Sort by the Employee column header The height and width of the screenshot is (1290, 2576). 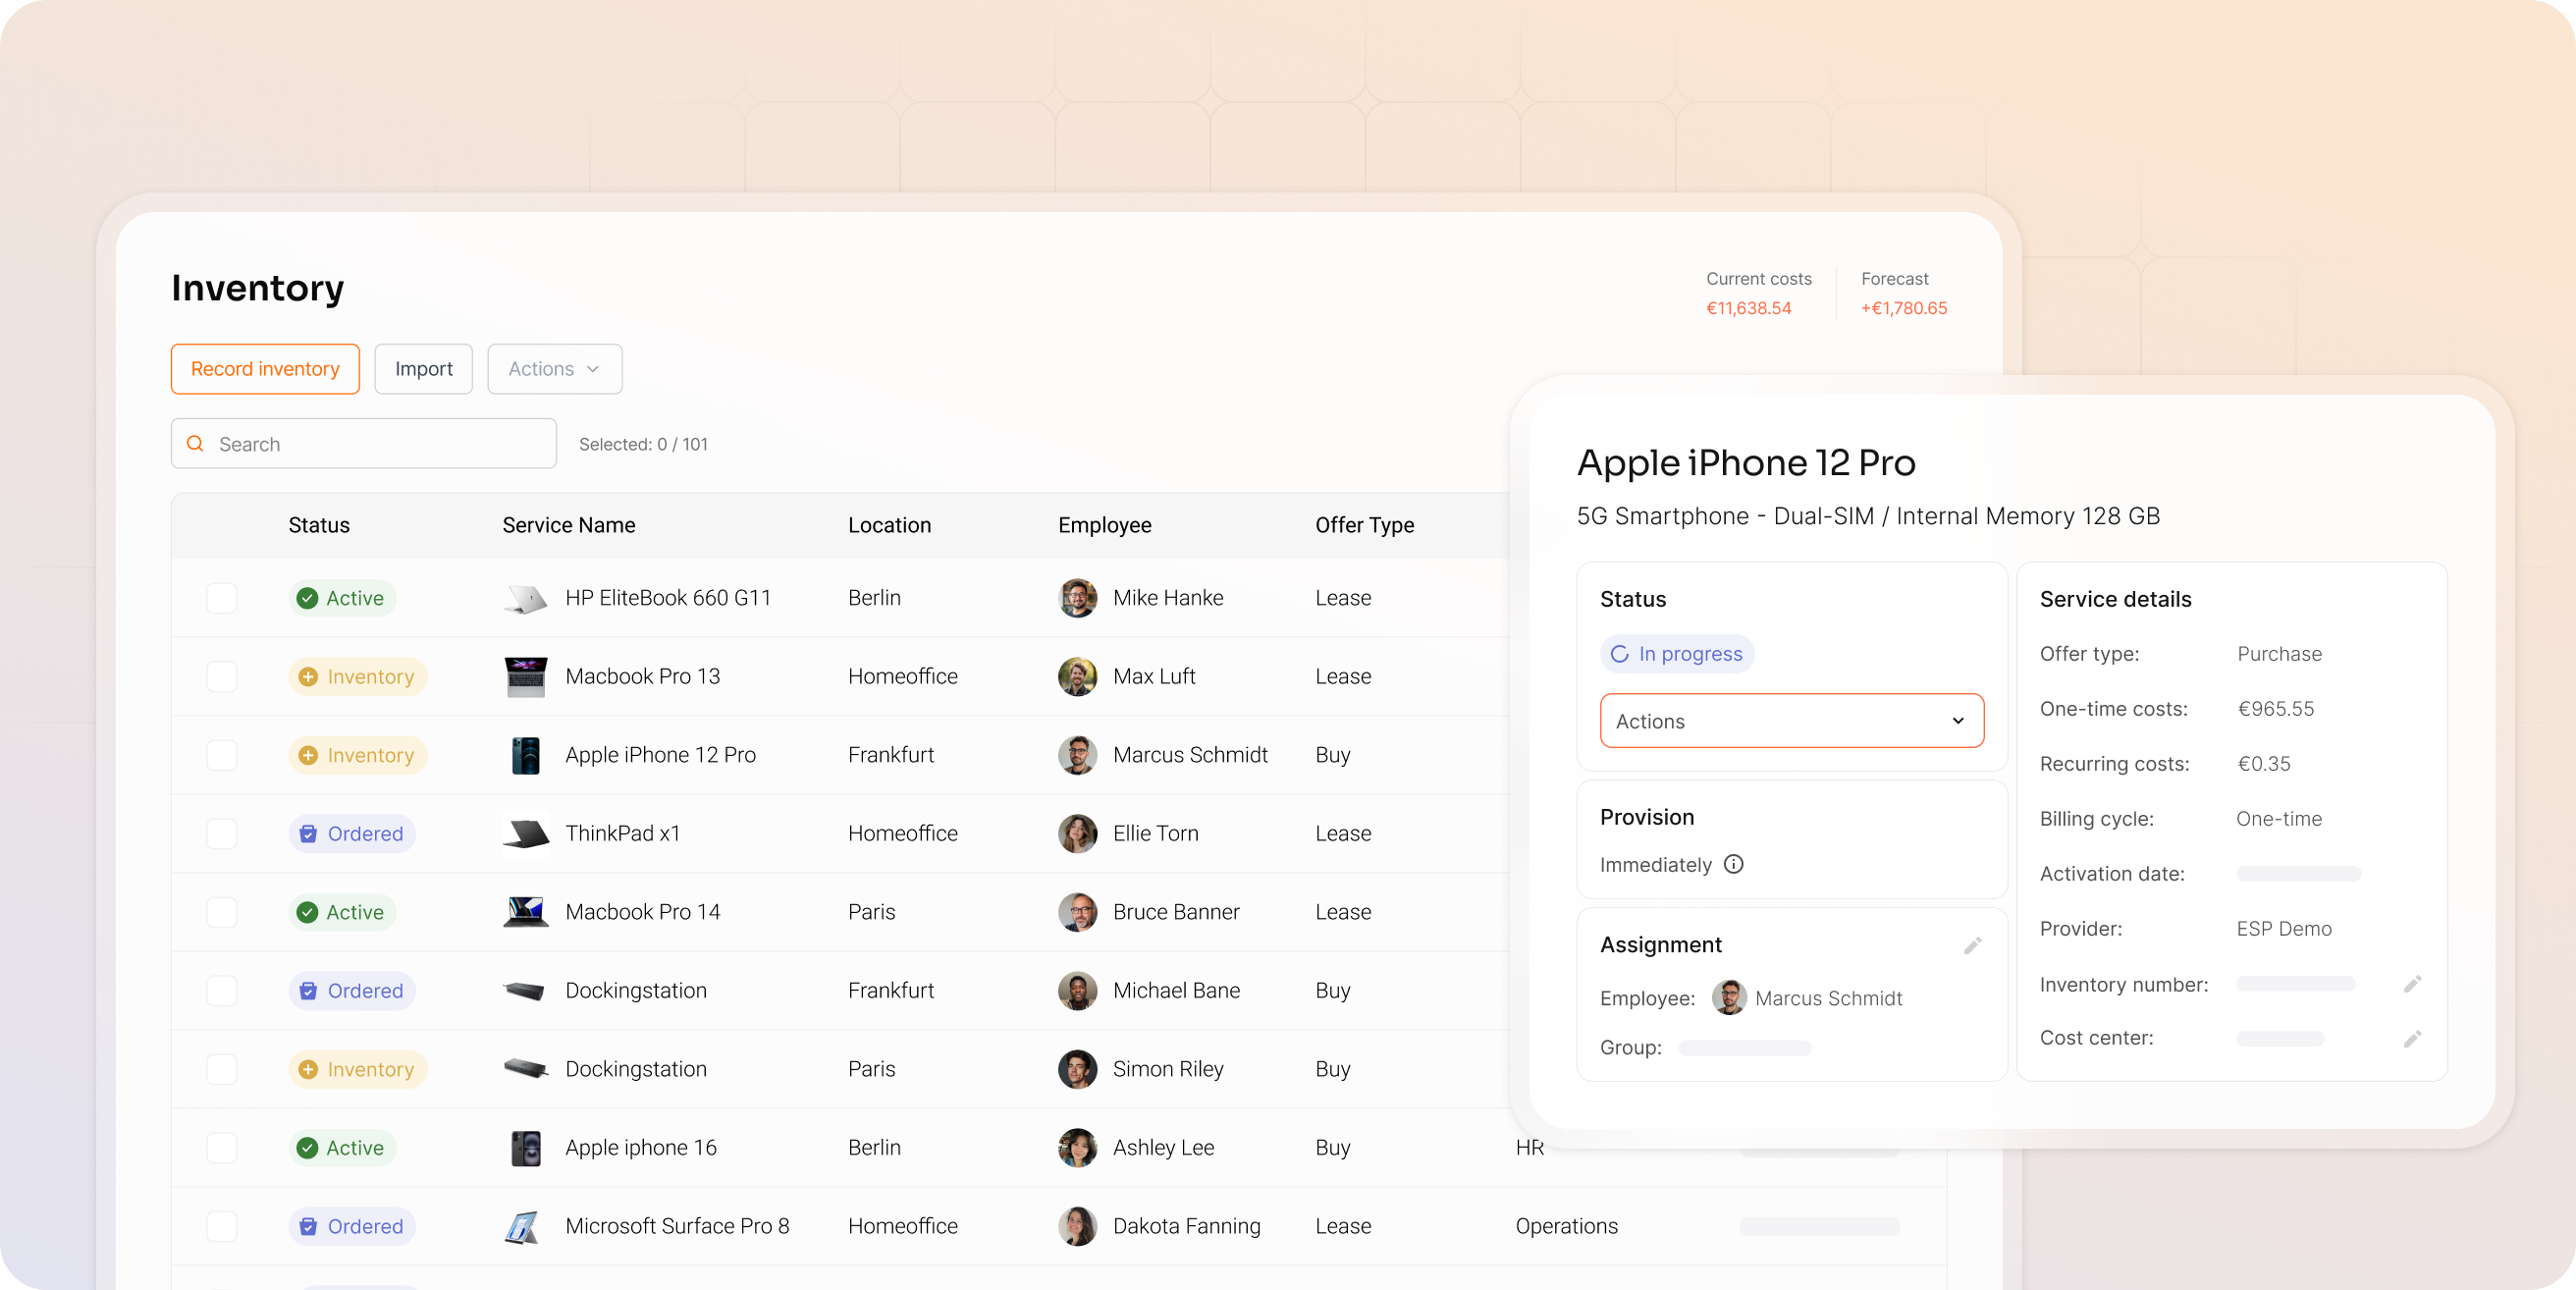coord(1105,525)
